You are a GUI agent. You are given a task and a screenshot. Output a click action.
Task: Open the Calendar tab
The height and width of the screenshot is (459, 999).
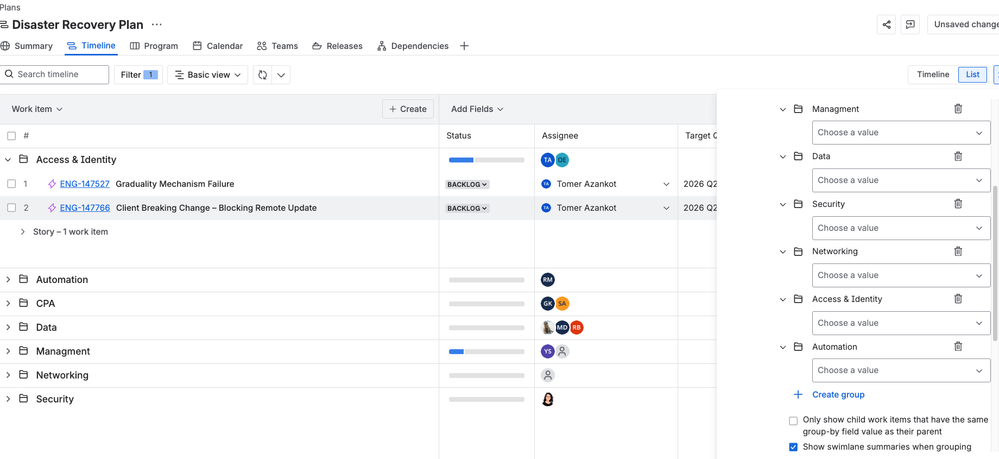coord(217,46)
